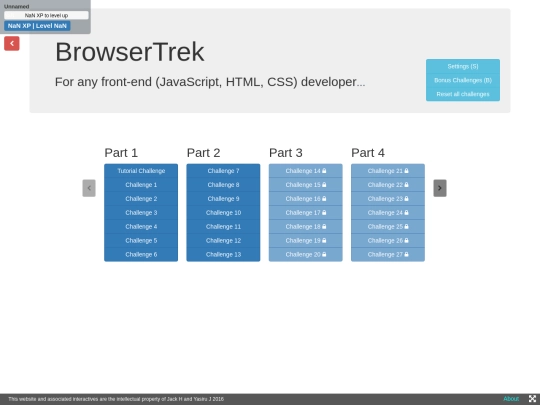Click the Part 1 heading
Viewport: 540px width, 405px height.
[121, 153]
